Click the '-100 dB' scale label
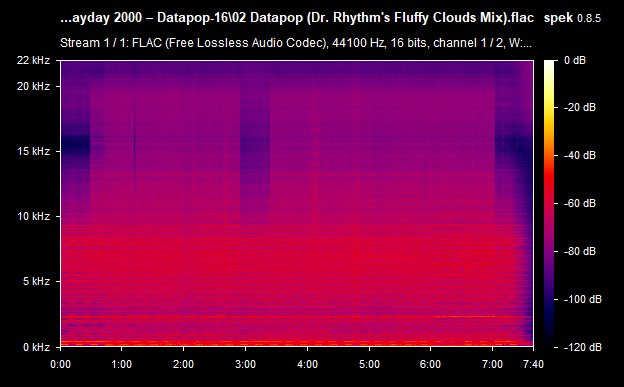Screen dimensions: 624x387 pyautogui.click(x=583, y=299)
